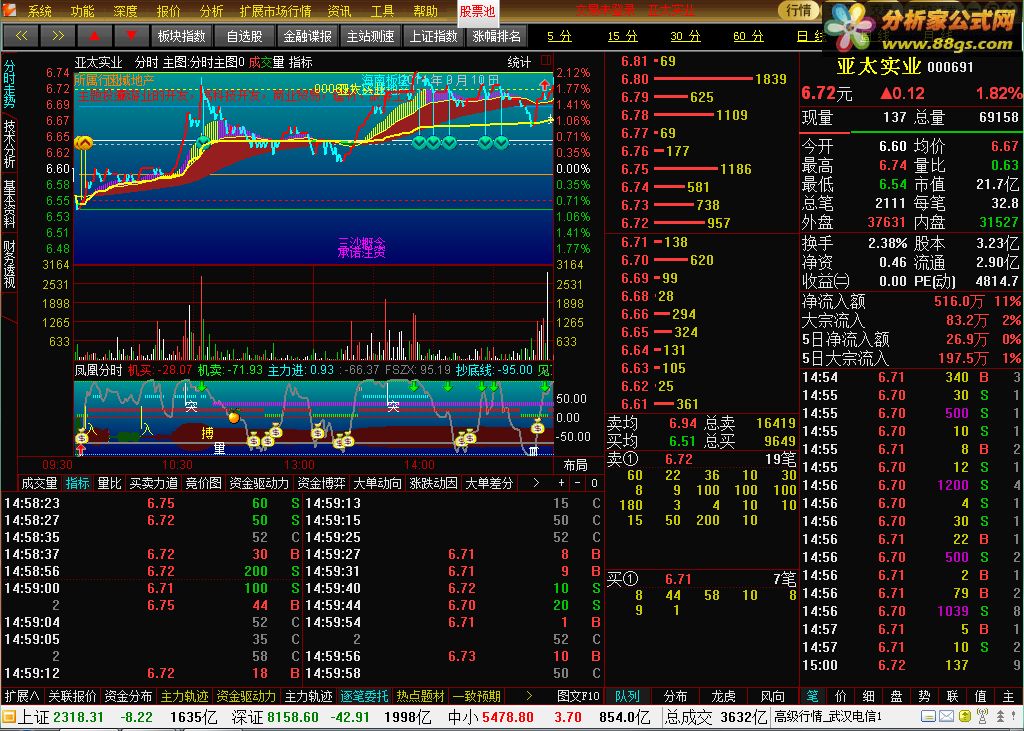Switch to the 龙虎 tab
Image resolution: width=1024 pixels, height=731 pixels.
coord(724,696)
